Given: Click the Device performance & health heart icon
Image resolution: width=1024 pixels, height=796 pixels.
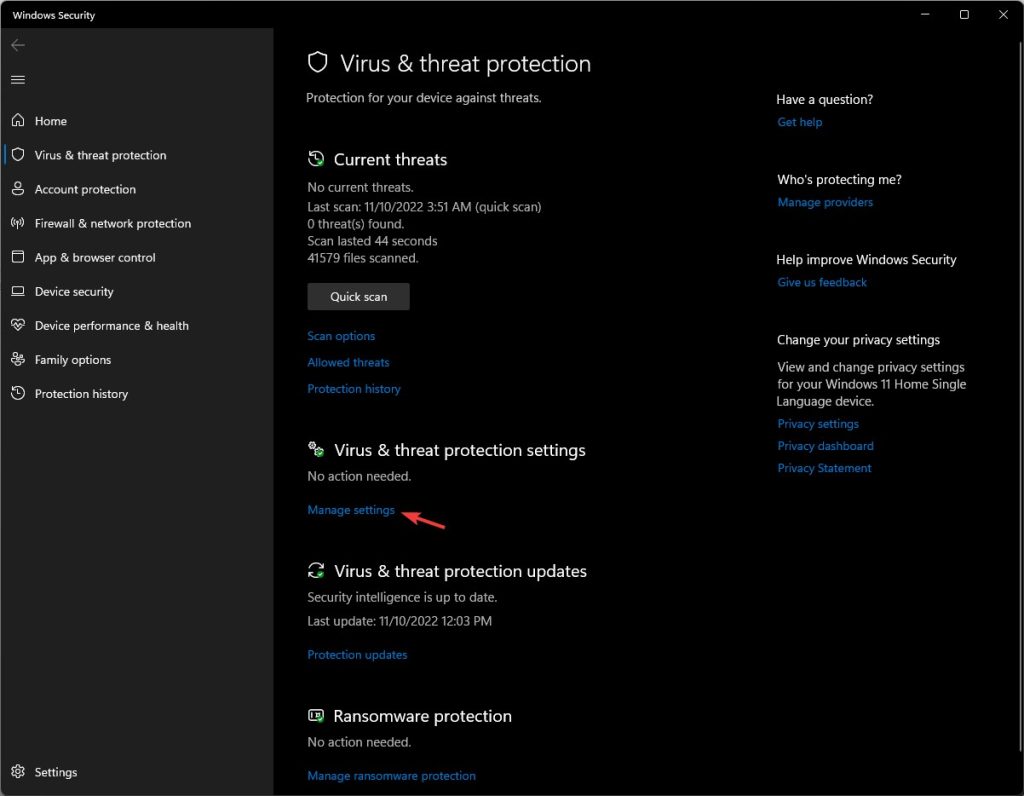Looking at the screenshot, I should click(x=17, y=324).
